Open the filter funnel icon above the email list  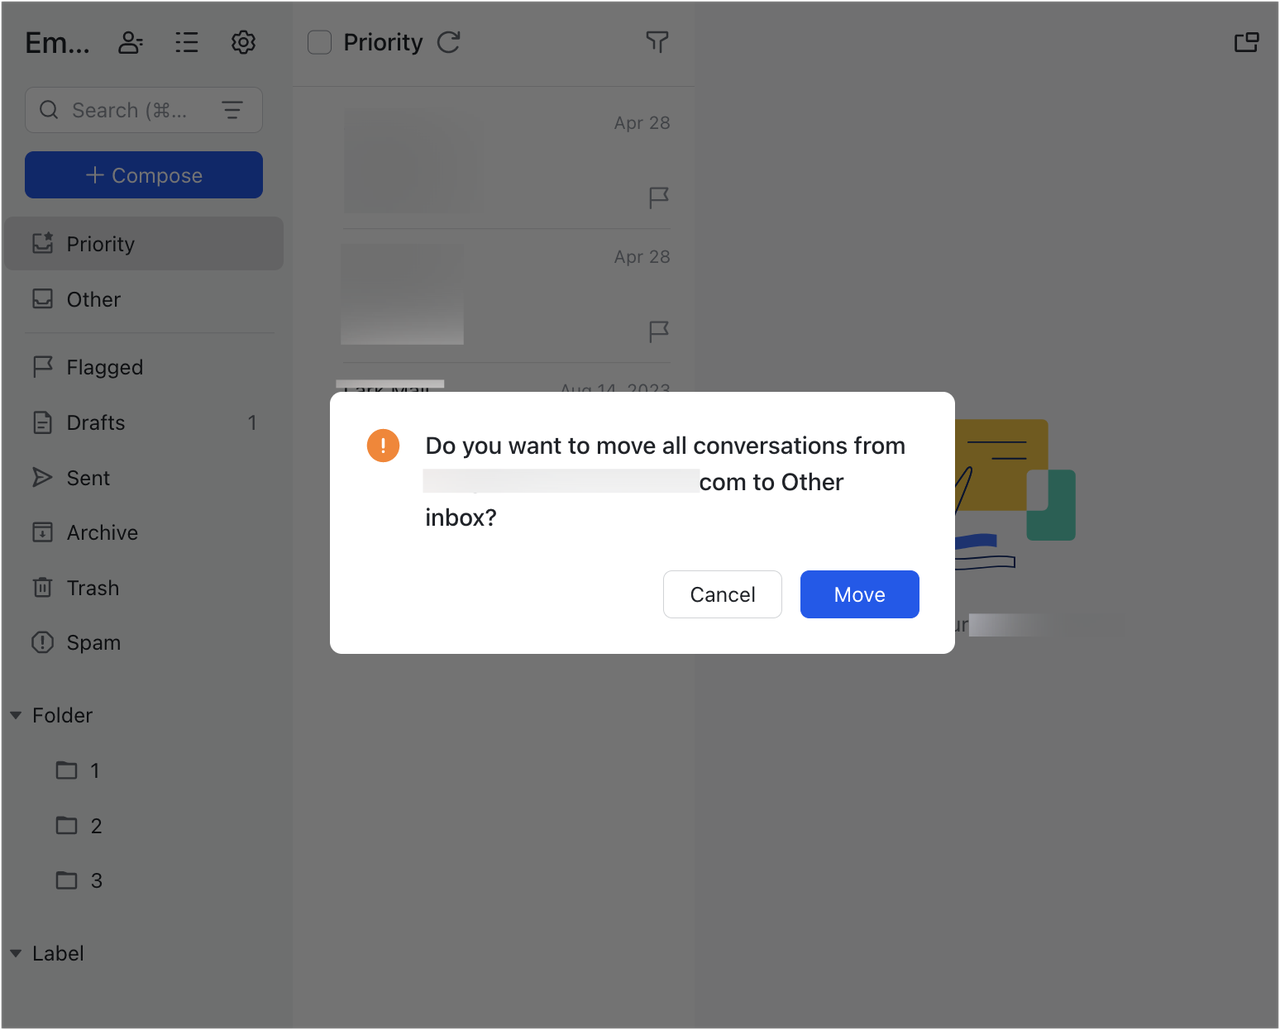pyautogui.click(x=657, y=42)
